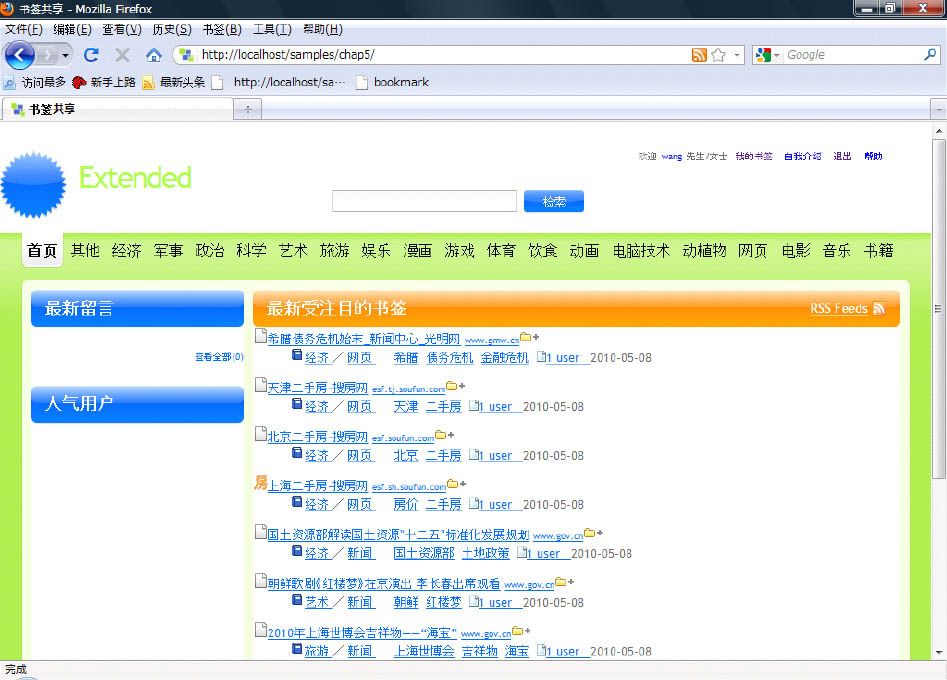Image resolution: width=947 pixels, height=680 pixels.
Task: Click 1 user link in 北京二手房 row
Action: (494, 455)
